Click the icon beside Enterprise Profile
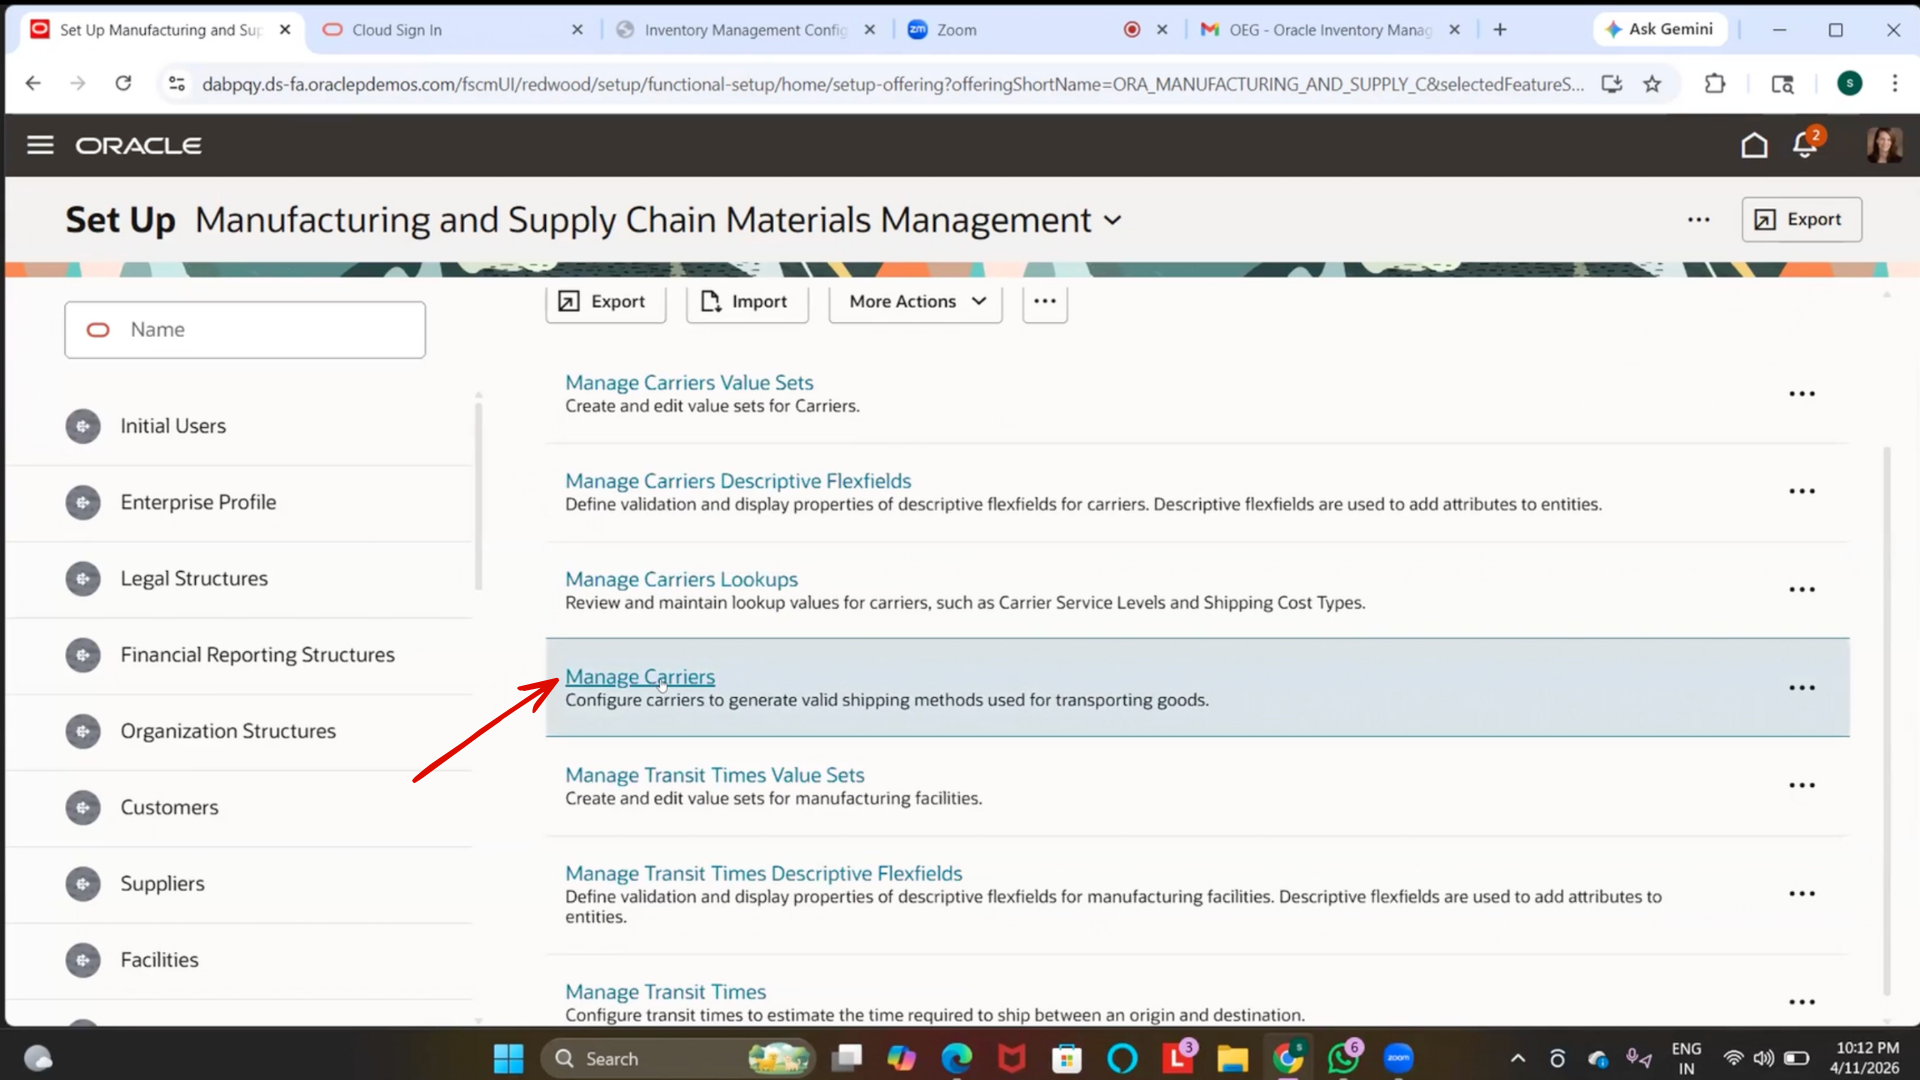 click(83, 502)
